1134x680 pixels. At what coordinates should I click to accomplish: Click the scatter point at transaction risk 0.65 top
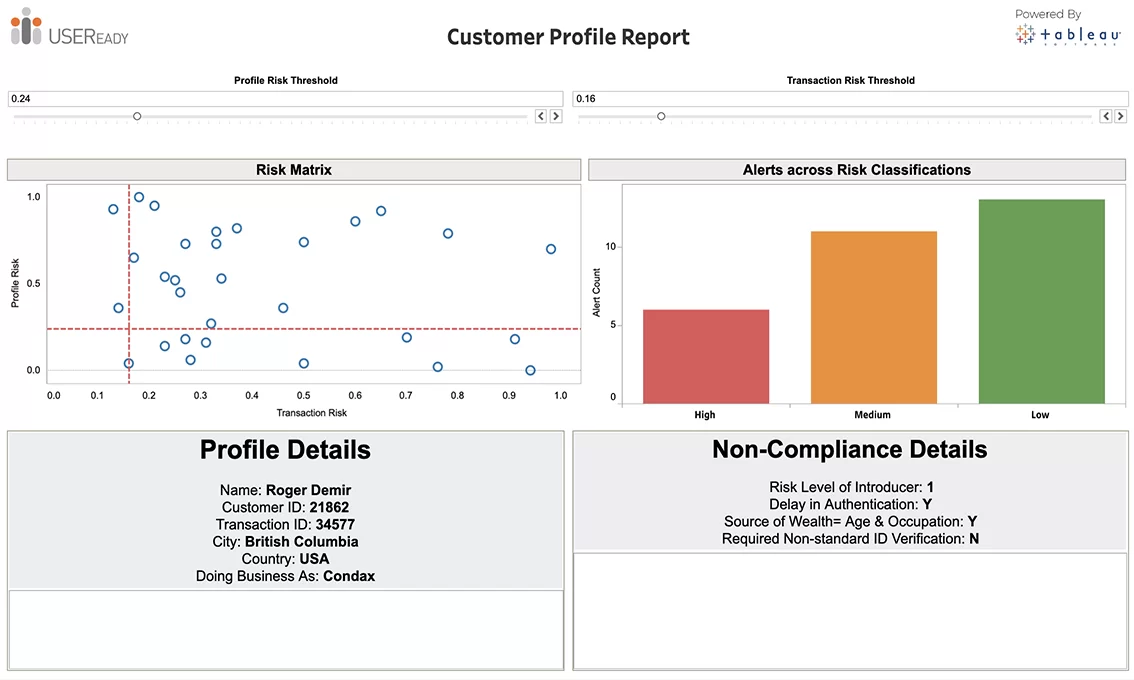[x=381, y=211]
